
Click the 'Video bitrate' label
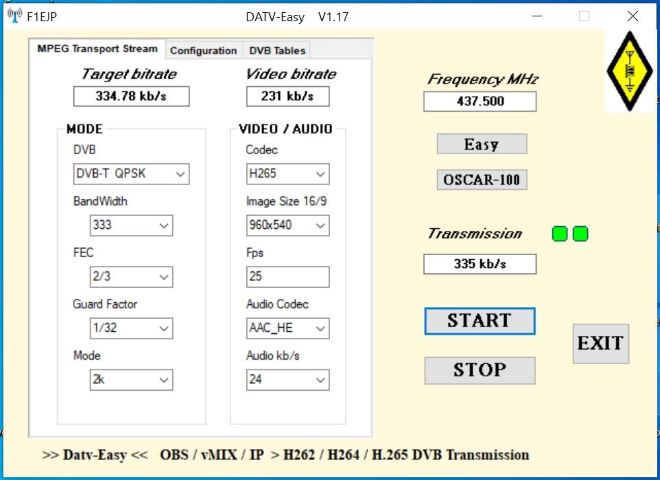coord(291,74)
